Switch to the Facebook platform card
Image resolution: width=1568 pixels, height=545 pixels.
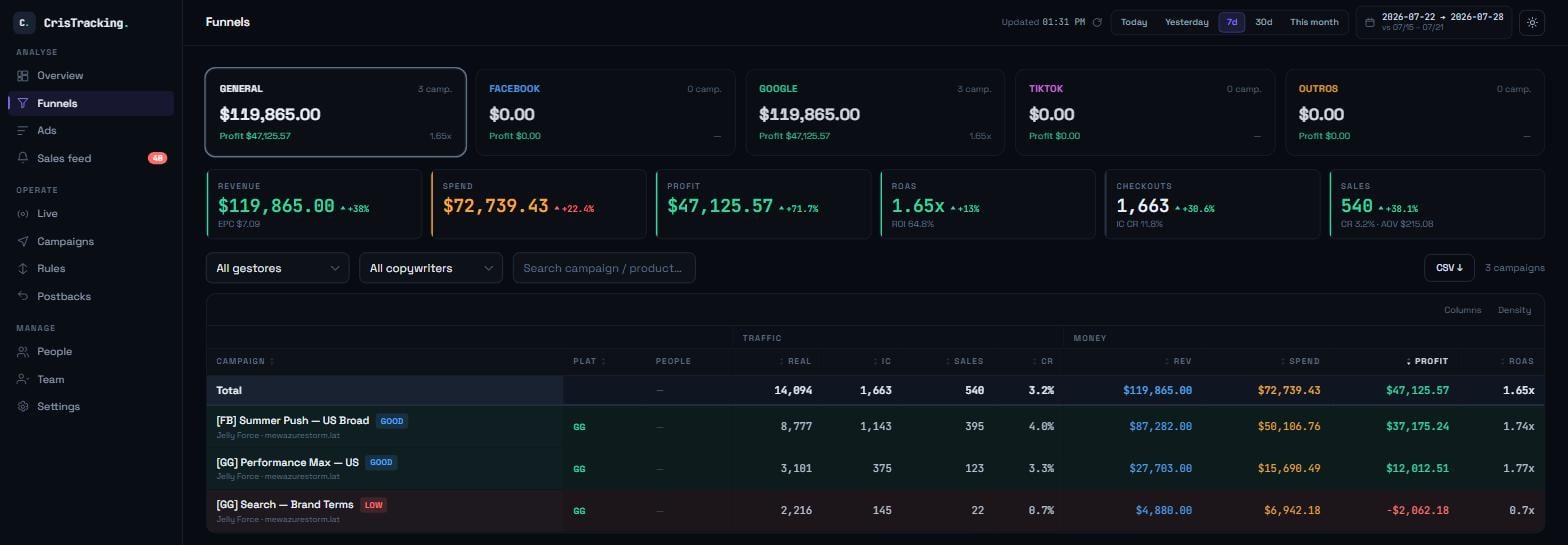point(605,112)
